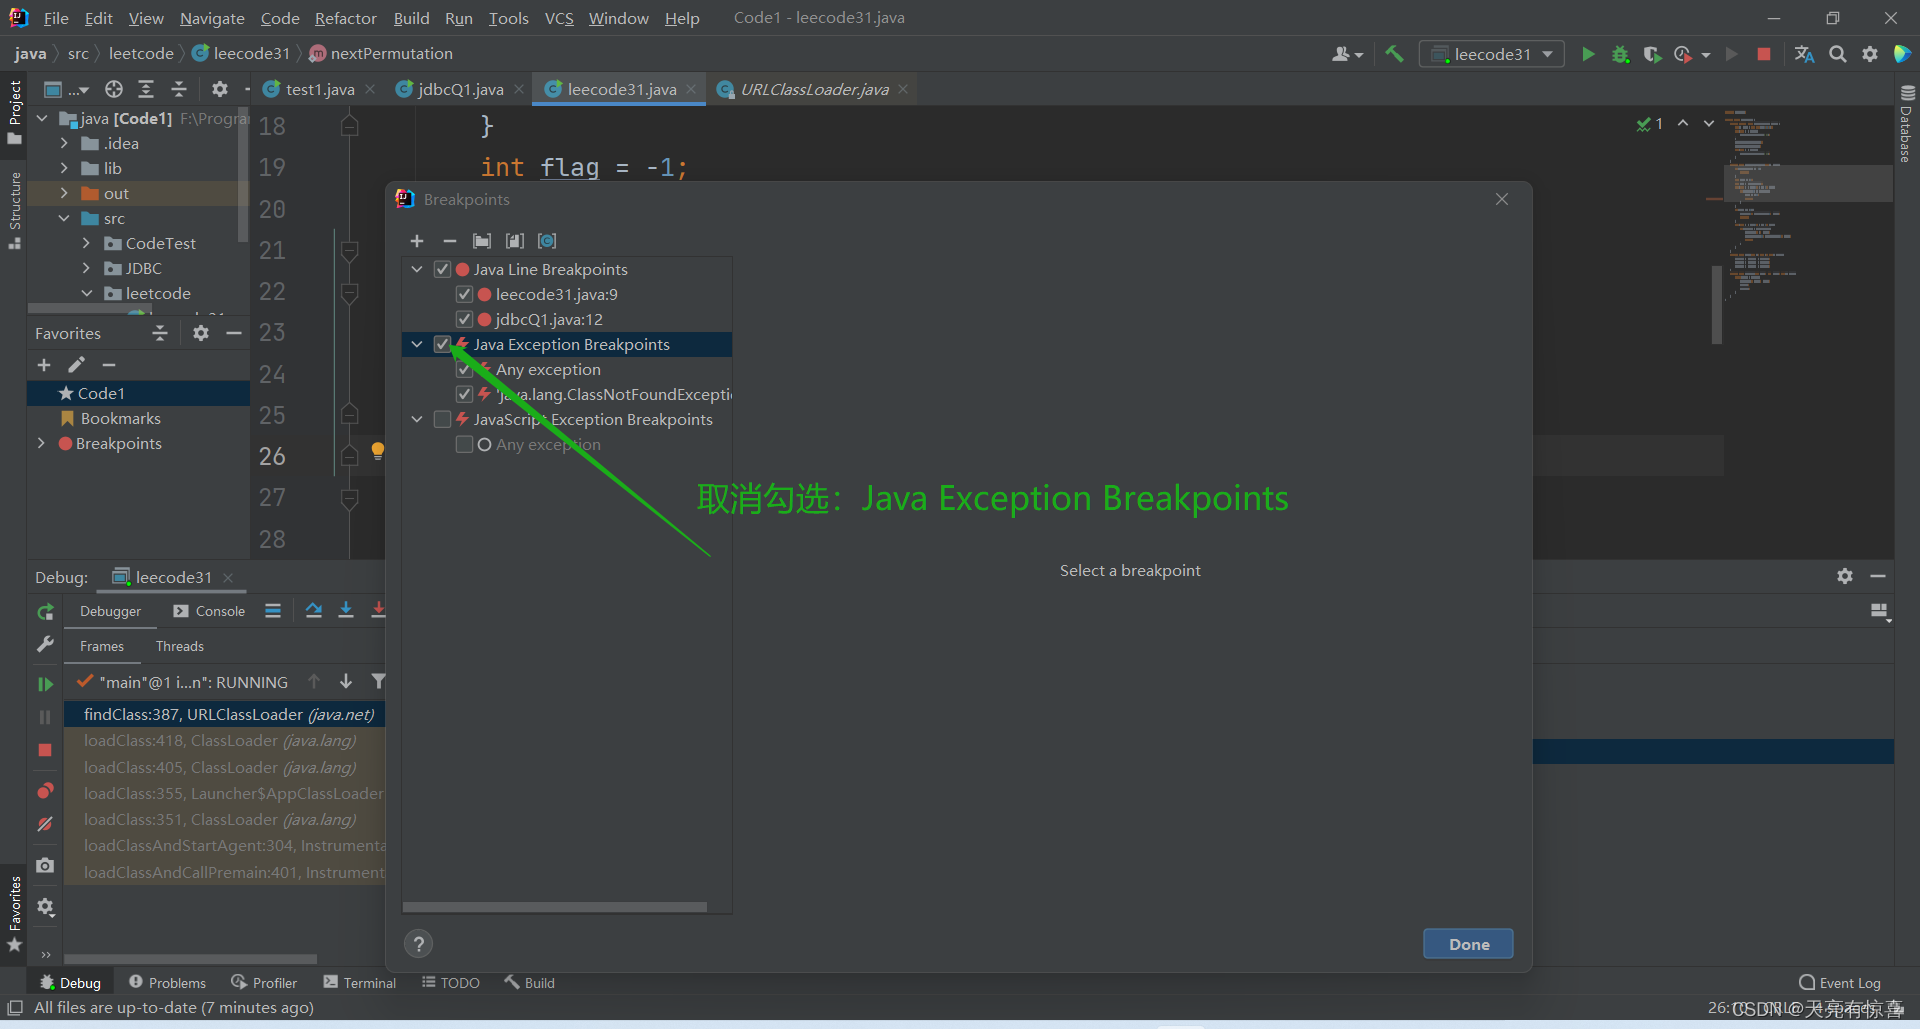
Task: Collapse Java Exception Breakpoints group
Action: click(417, 344)
